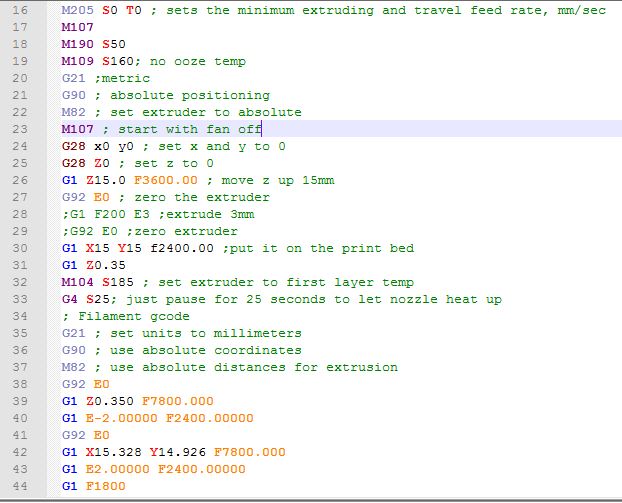622x503 pixels.
Task: Click the ';metric' comment on line 20
Action: 122,78
